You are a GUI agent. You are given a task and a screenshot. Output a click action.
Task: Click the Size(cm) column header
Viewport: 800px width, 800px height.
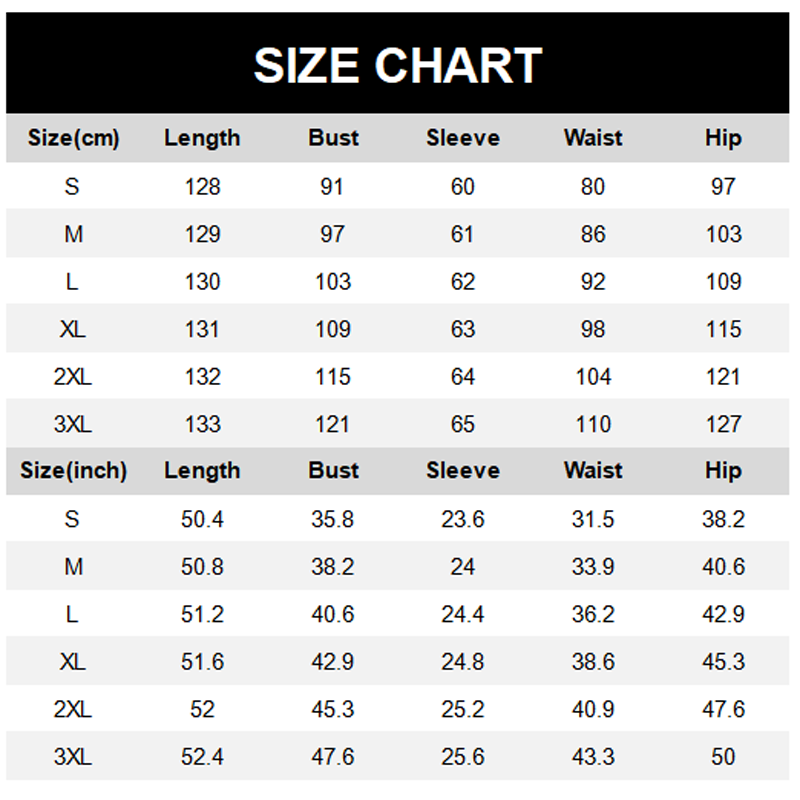click(73, 139)
